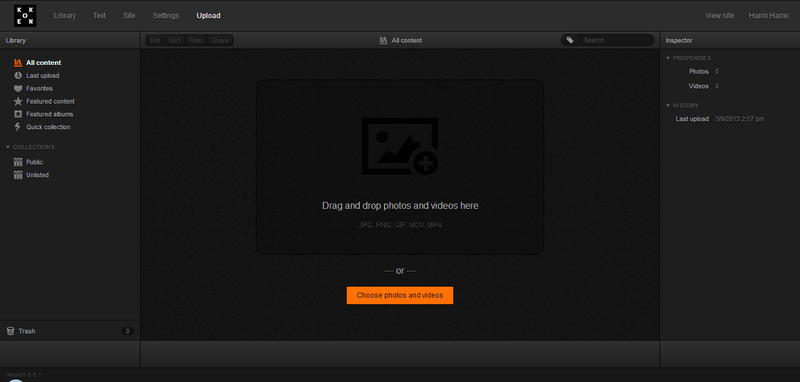The height and width of the screenshot is (382, 800).
Task: Select the Unlisted collection label
Action: coord(38,175)
